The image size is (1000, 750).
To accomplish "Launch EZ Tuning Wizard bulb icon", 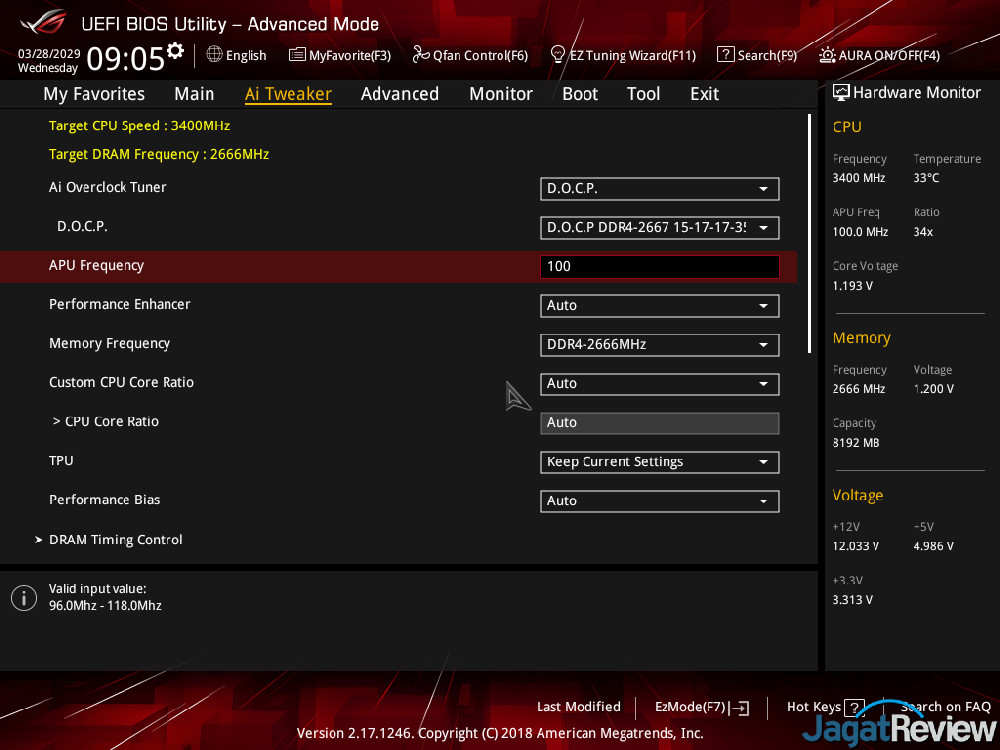I will [558, 55].
